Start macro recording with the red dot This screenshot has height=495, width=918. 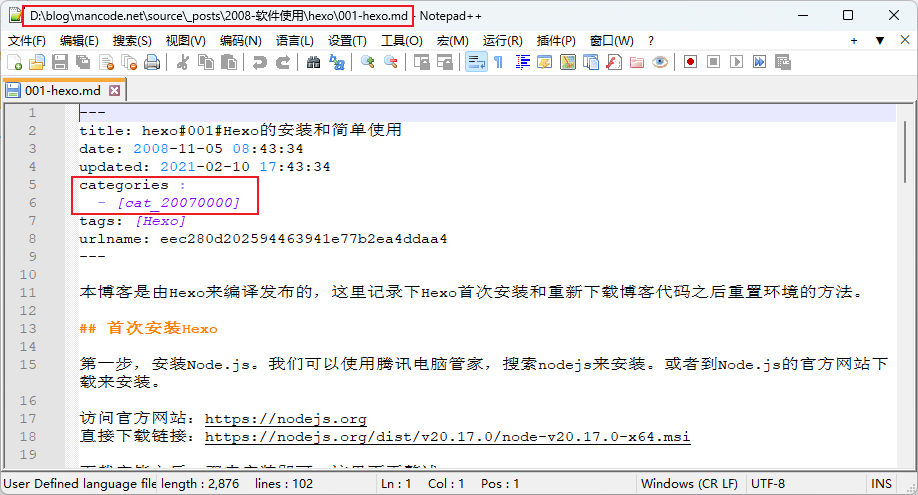(x=690, y=62)
